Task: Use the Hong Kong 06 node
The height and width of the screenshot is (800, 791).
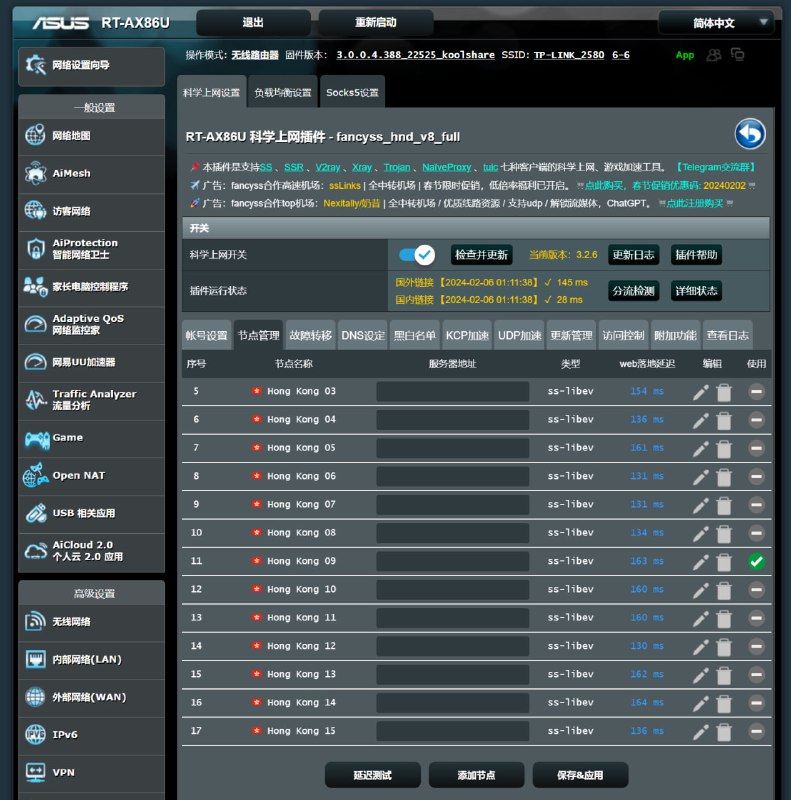Action: (x=756, y=477)
